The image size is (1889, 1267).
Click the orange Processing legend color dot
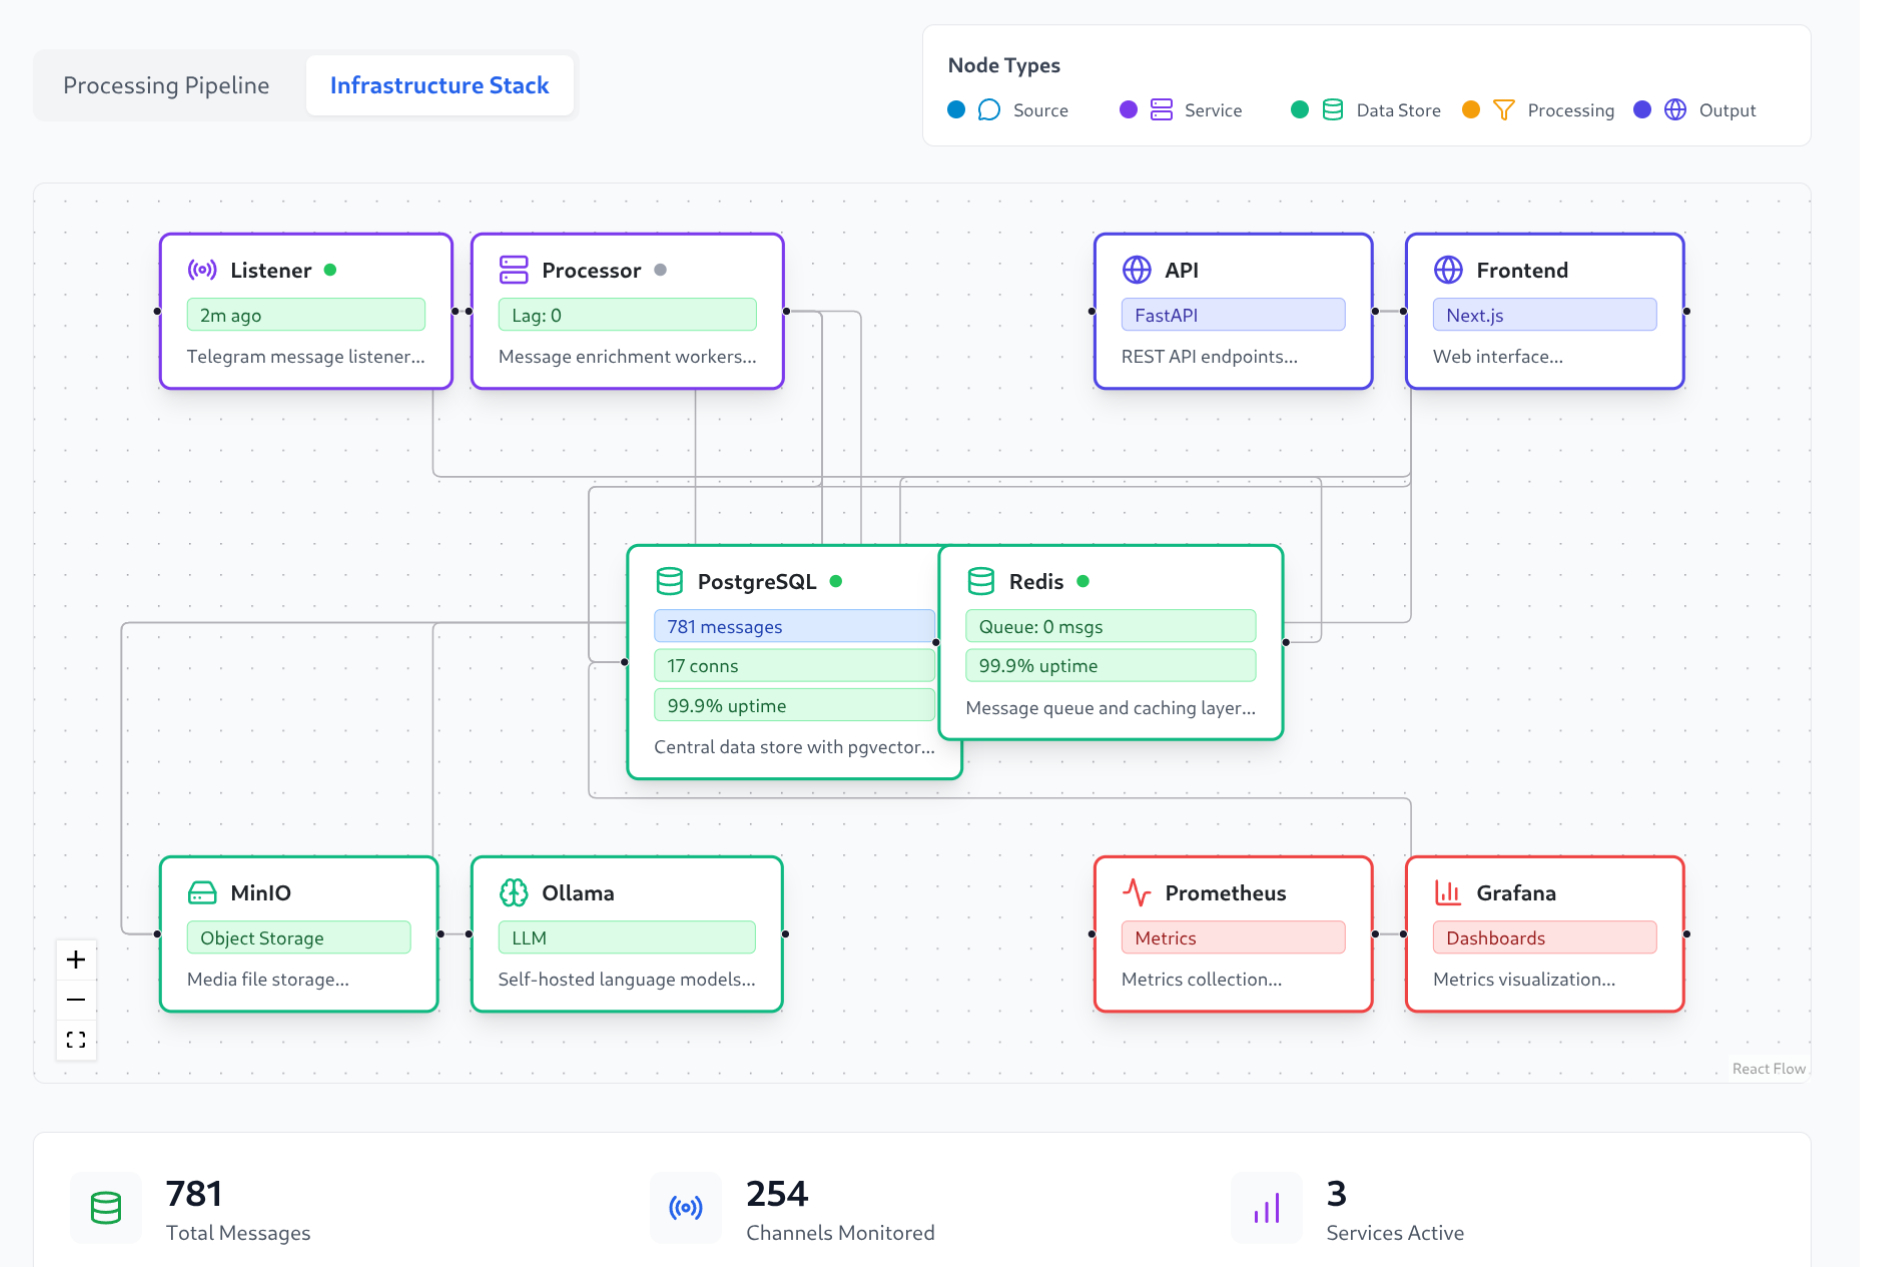[1470, 110]
